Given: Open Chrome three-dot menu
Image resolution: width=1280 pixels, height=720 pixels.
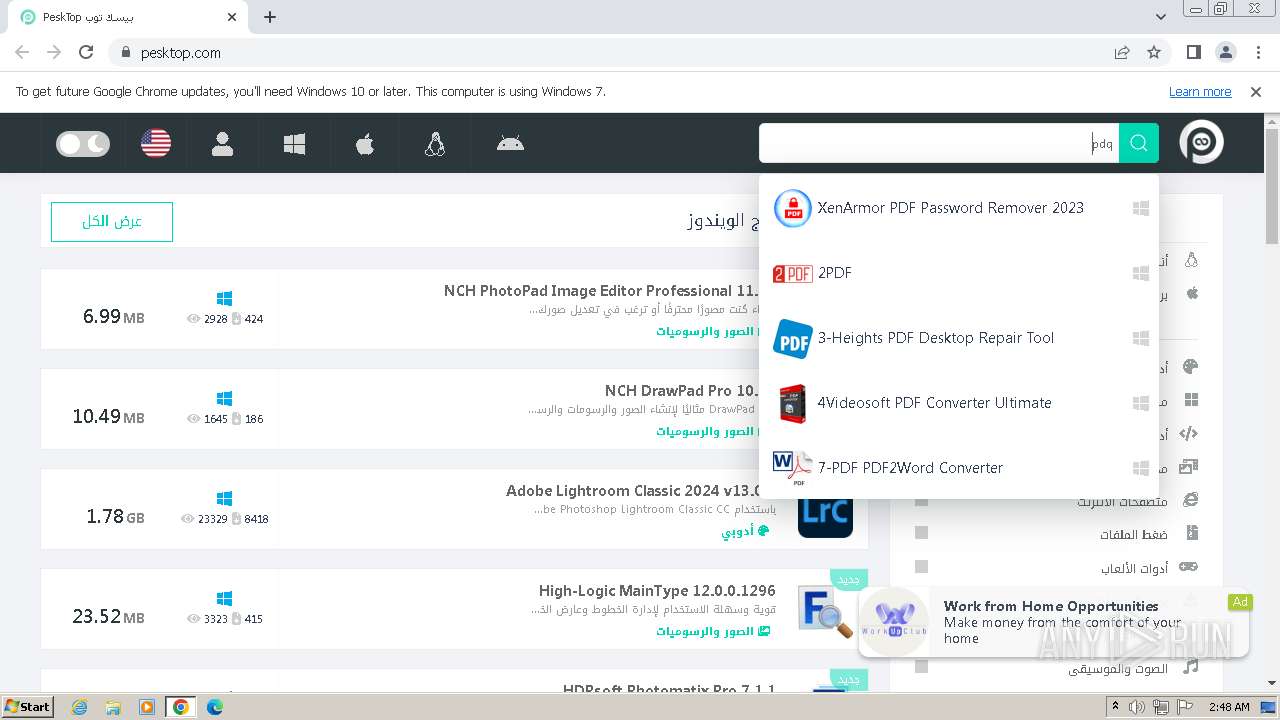Looking at the screenshot, I should [x=1257, y=53].
